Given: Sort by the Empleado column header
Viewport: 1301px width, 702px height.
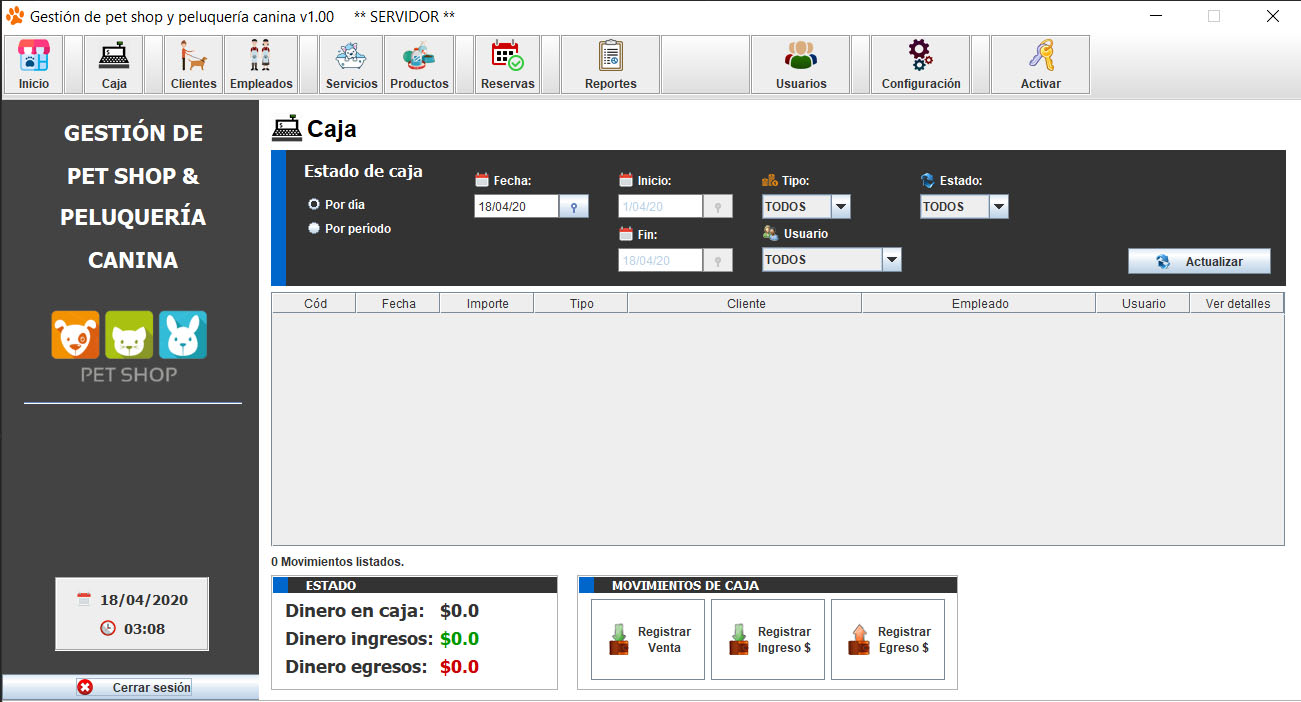Looking at the screenshot, I should coord(979,303).
